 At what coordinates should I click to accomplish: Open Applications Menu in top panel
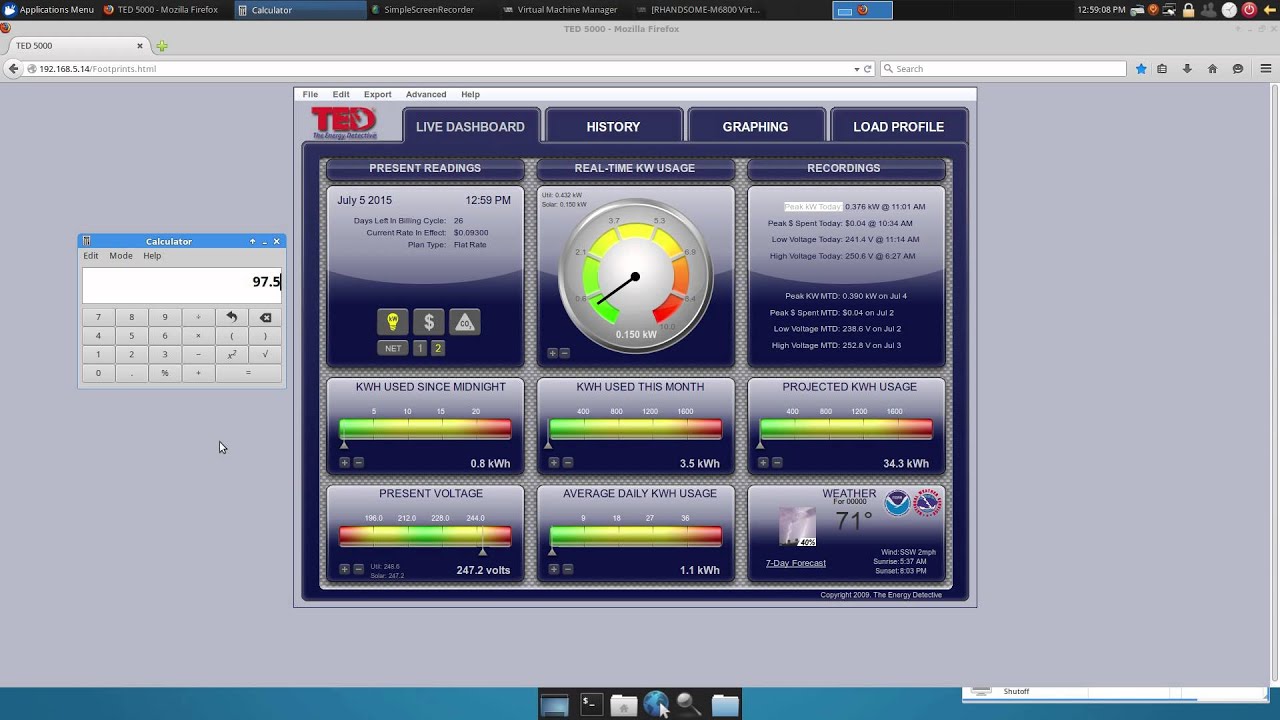pos(49,9)
